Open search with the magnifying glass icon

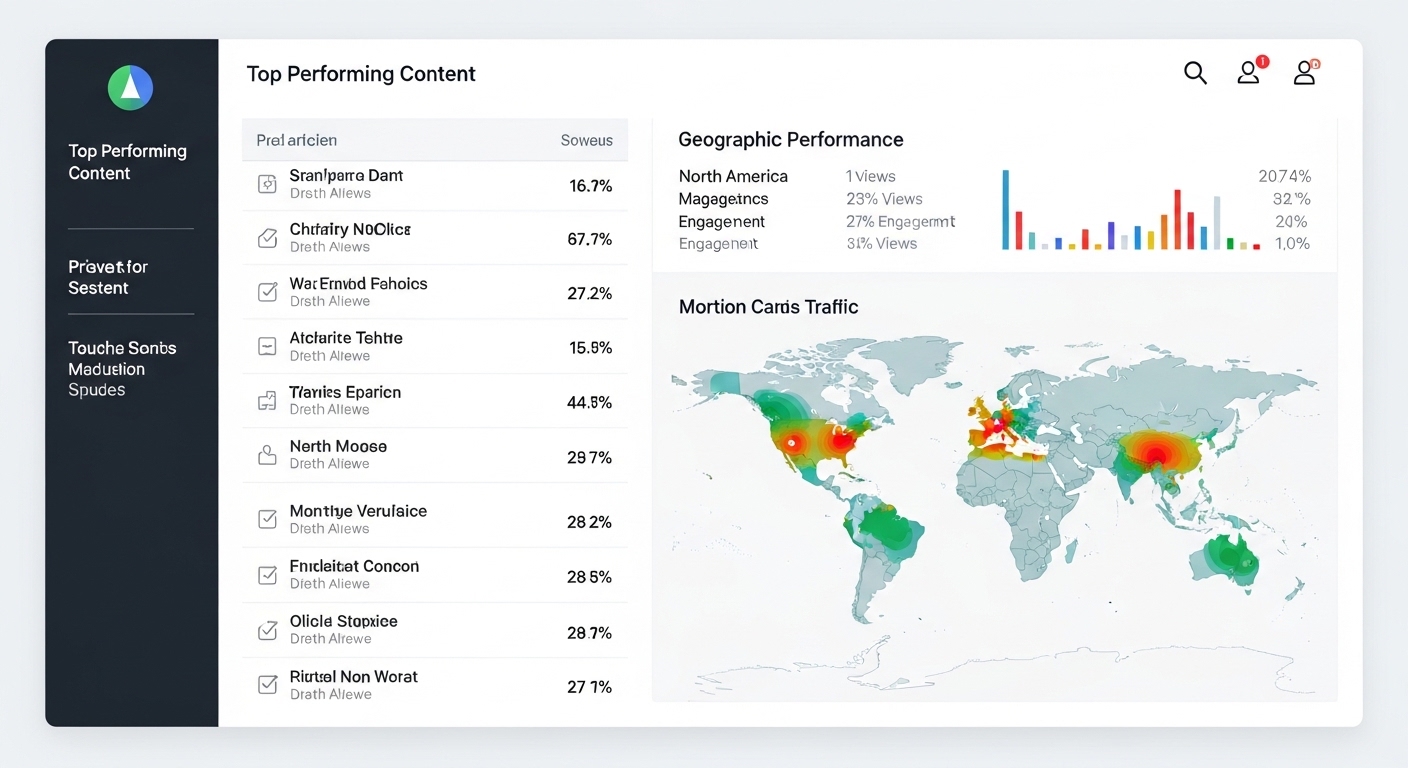tap(1195, 73)
